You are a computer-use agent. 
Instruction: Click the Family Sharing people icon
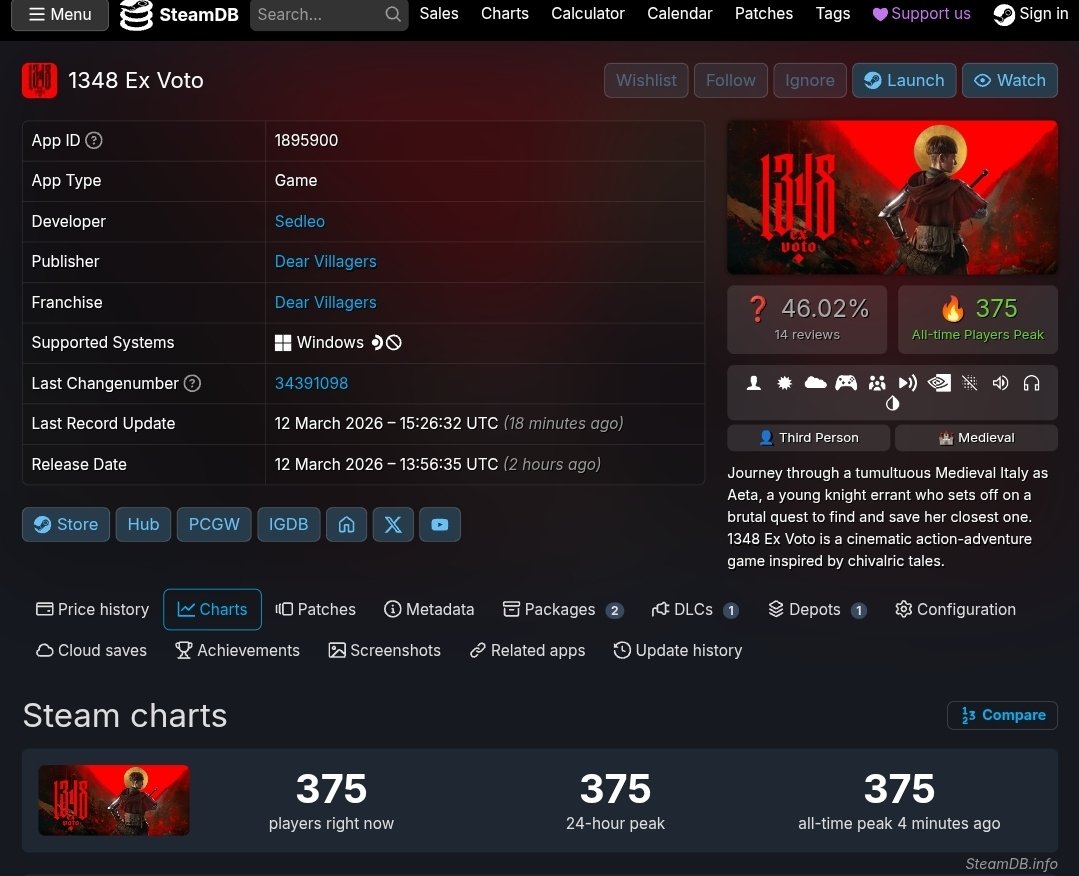pyautogui.click(x=877, y=383)
